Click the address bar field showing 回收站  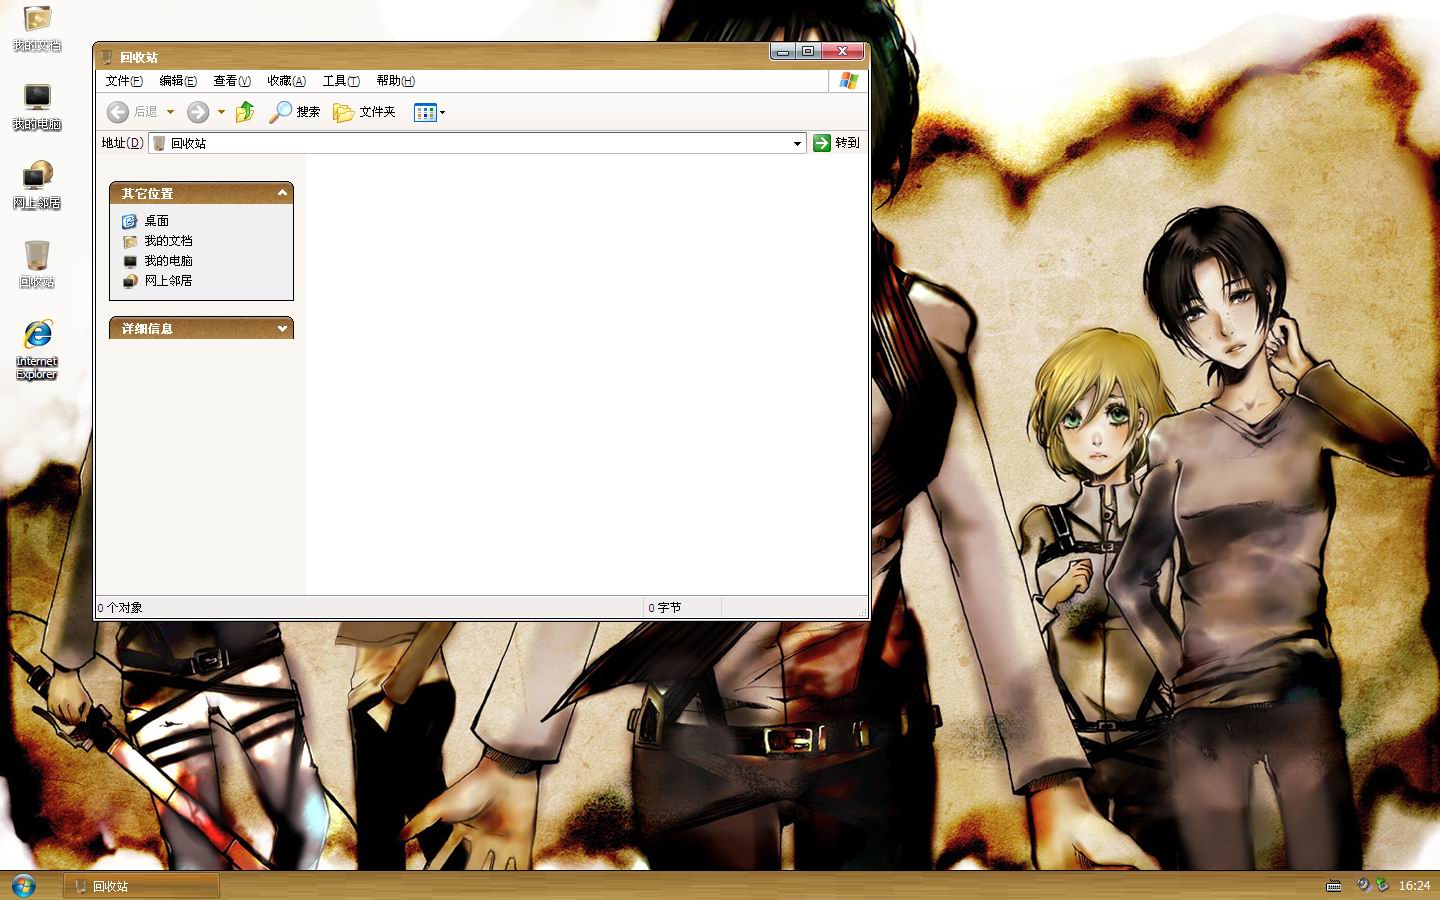click(x=477, y=143)
